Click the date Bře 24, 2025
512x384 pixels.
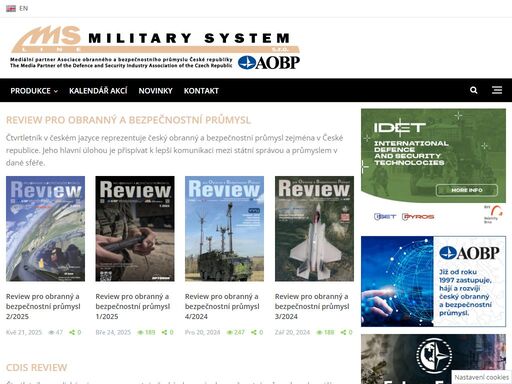tap(113, 332)
